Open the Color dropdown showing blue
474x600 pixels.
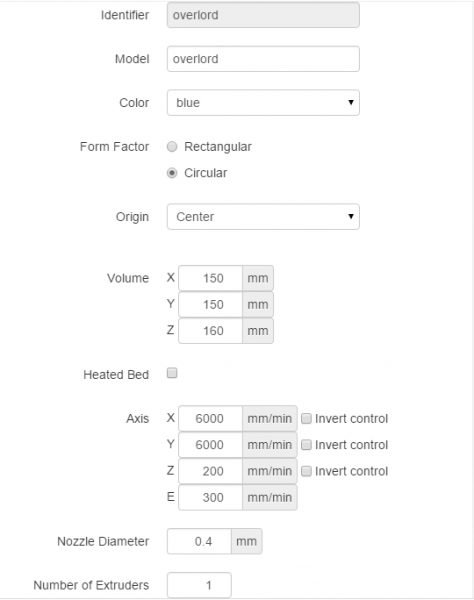[263, 103]
